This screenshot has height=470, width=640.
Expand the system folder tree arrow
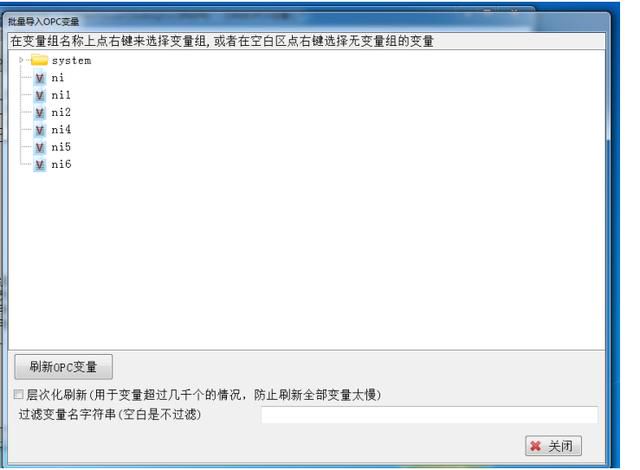(x=21, y=60)
